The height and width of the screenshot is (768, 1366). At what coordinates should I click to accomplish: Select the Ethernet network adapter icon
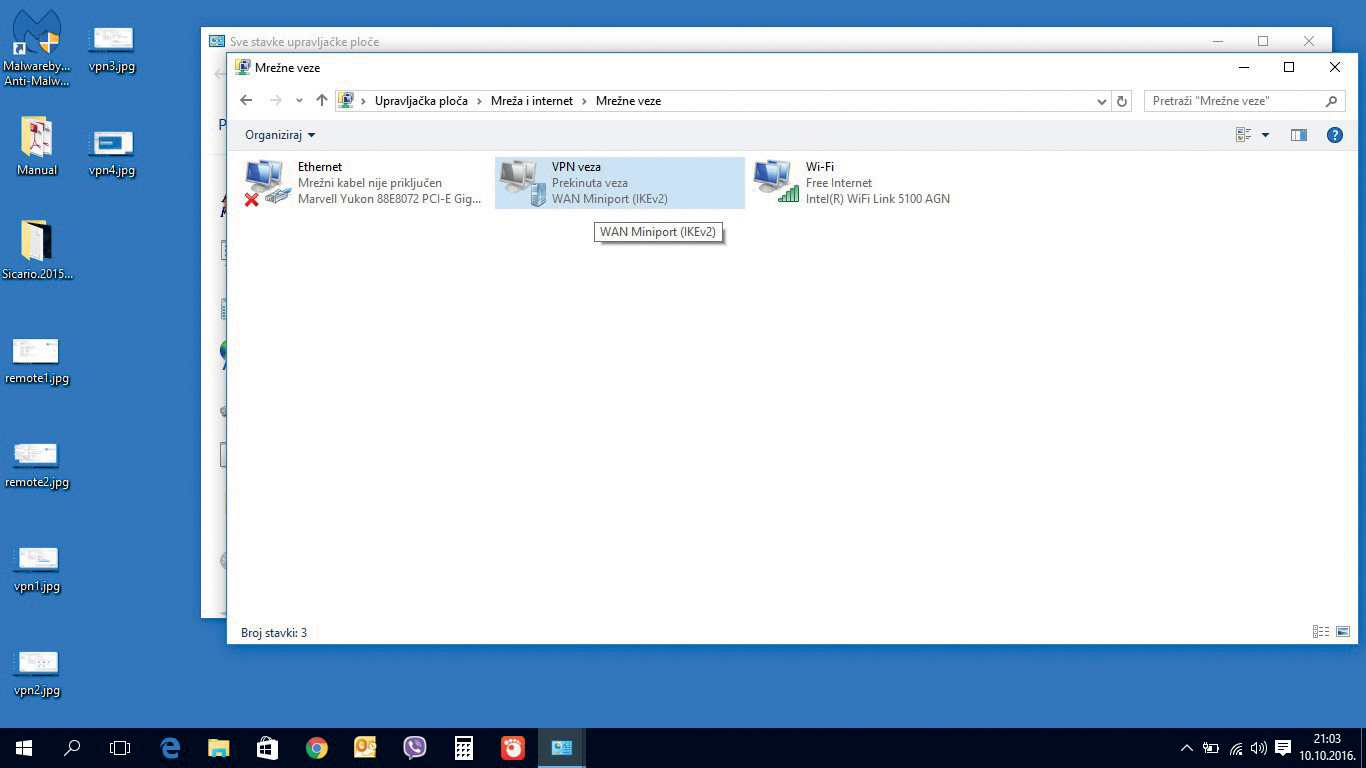coord(266,183)
